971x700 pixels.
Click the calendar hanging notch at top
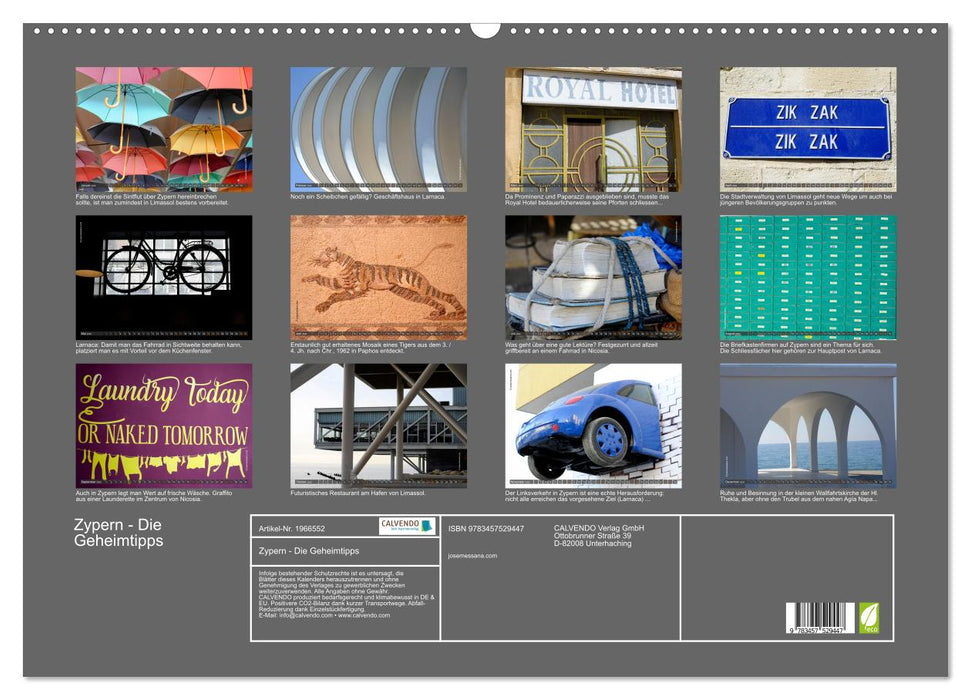point(485,29)
